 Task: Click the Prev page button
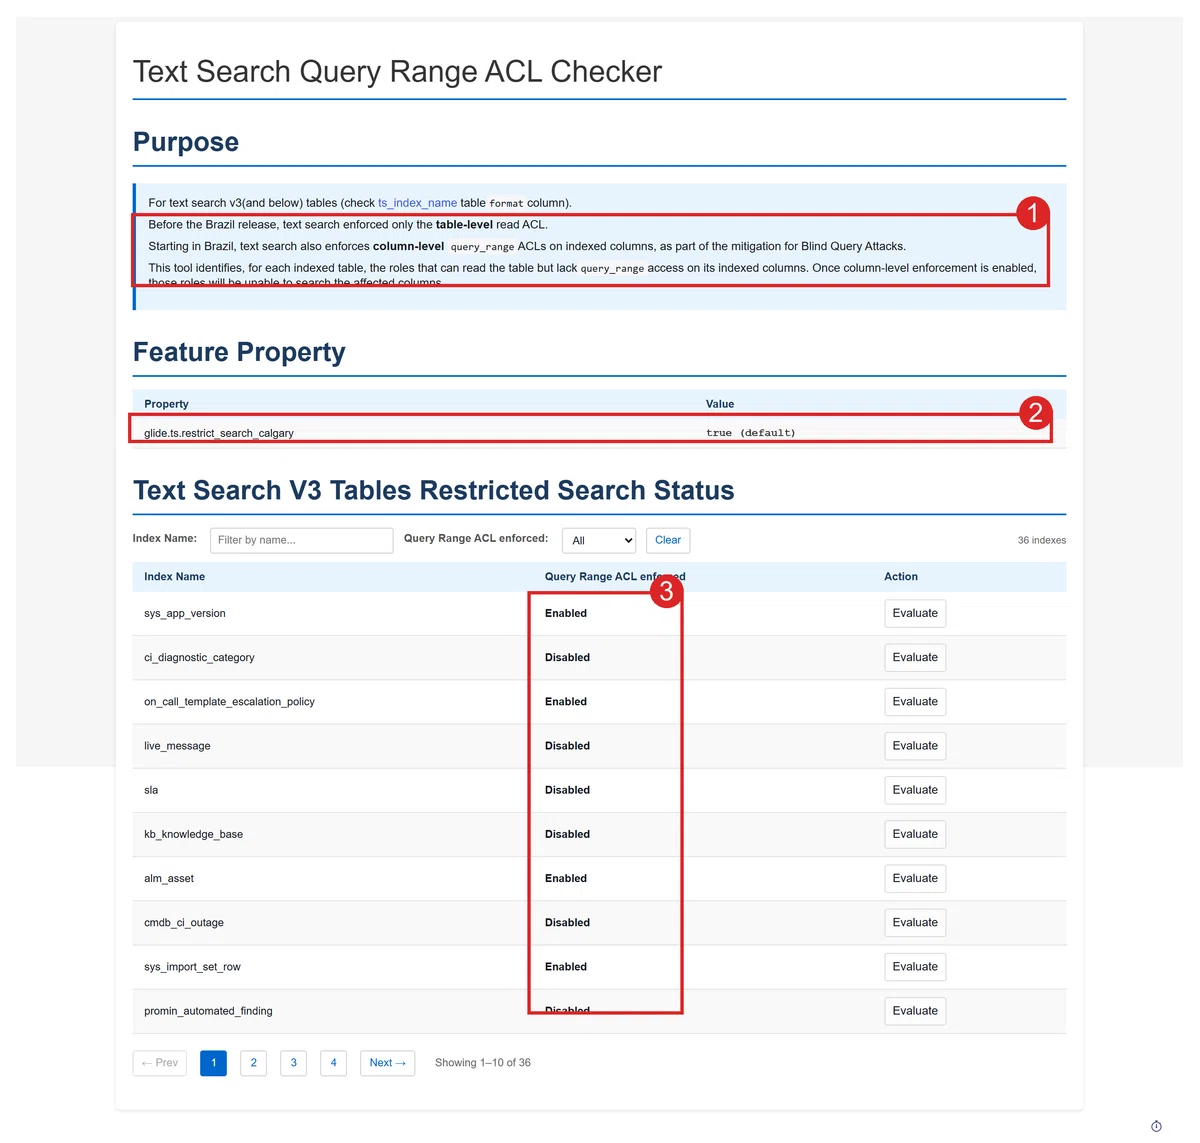click(160, 1063)
